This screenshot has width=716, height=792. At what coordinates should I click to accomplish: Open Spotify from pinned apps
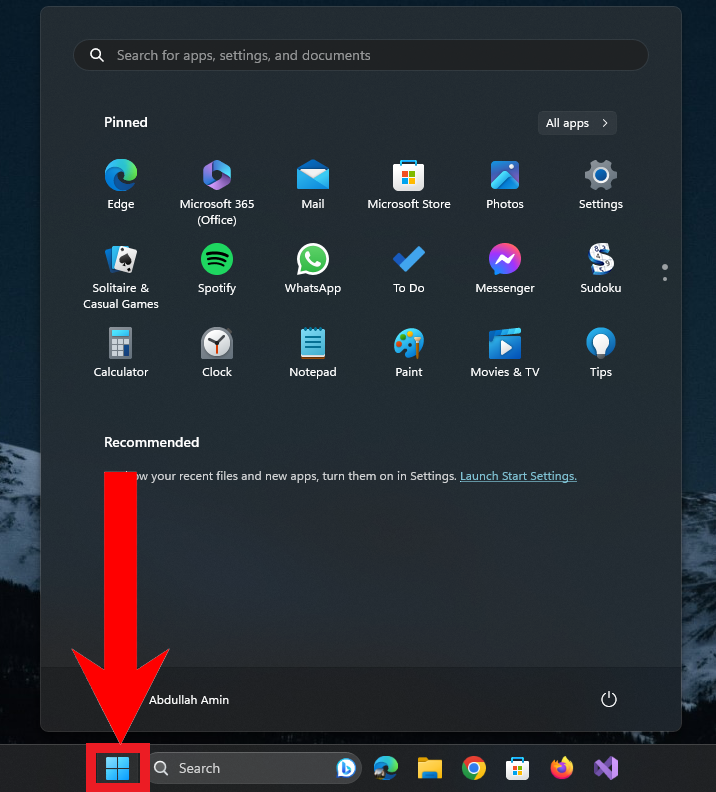click(x=217, y=269)
